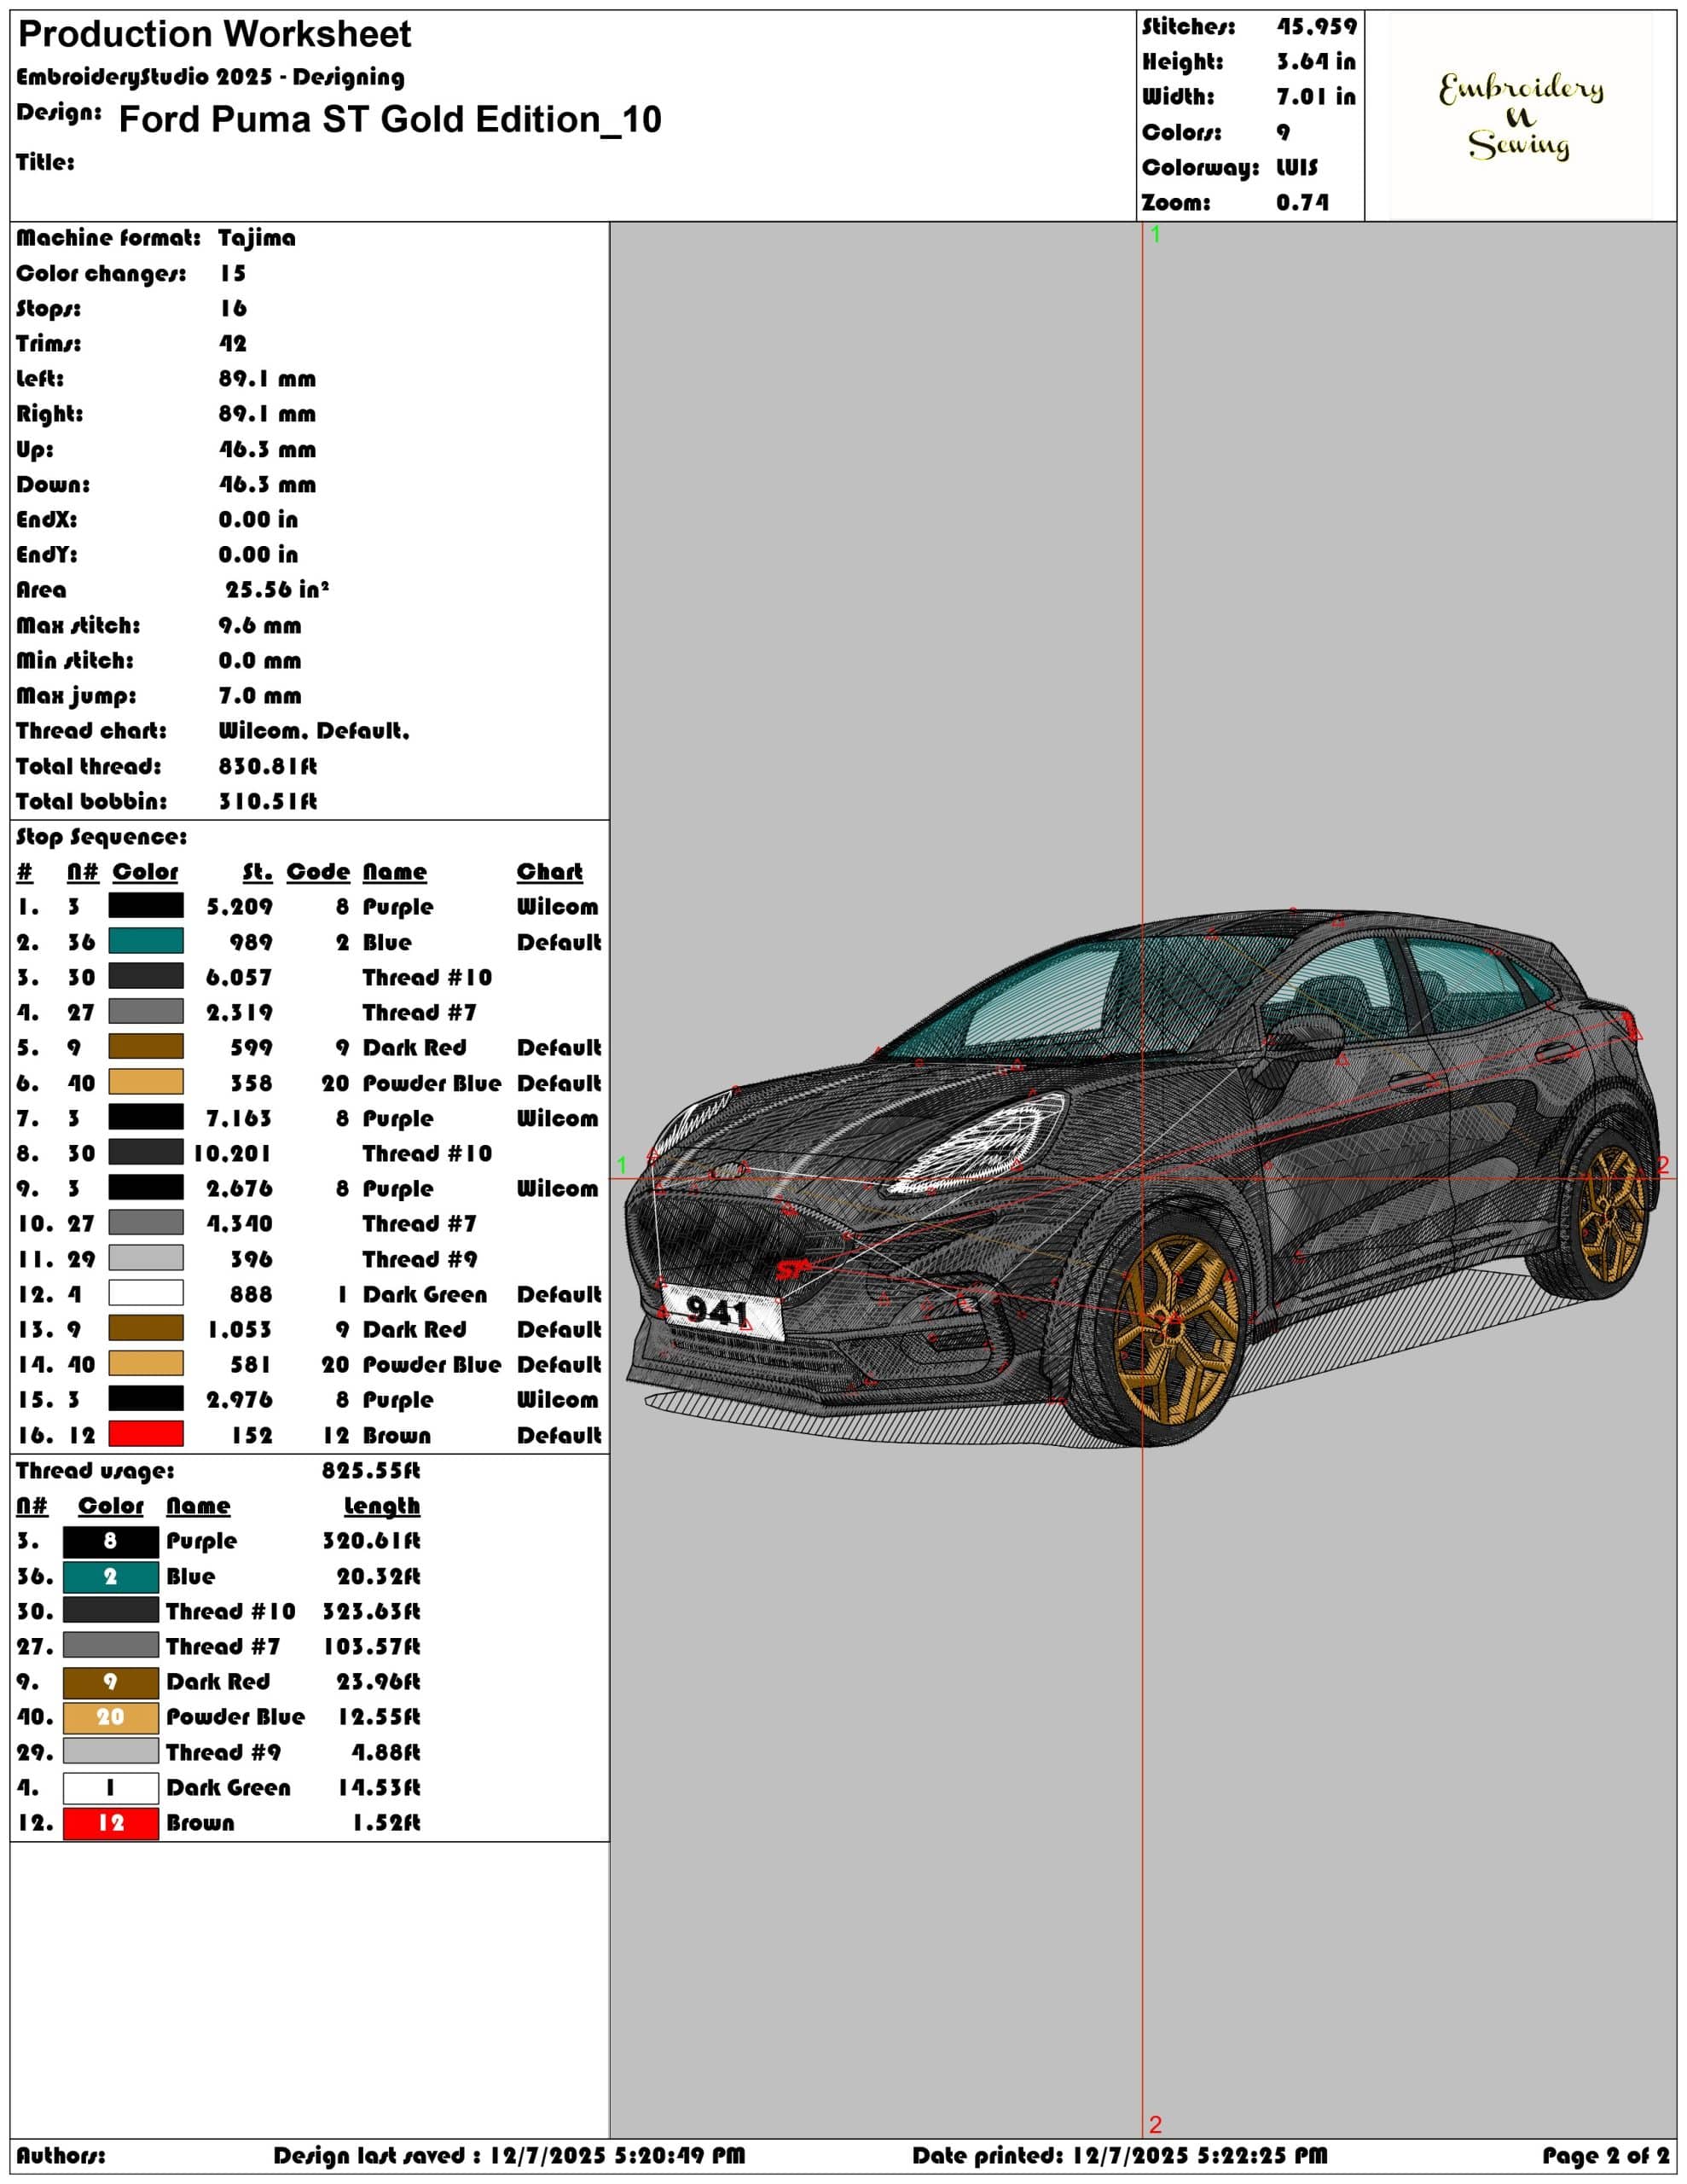Click the zoom value 0.74
The width and height of the screenshot is (1687, 2184).
[x=1302, y=202]
